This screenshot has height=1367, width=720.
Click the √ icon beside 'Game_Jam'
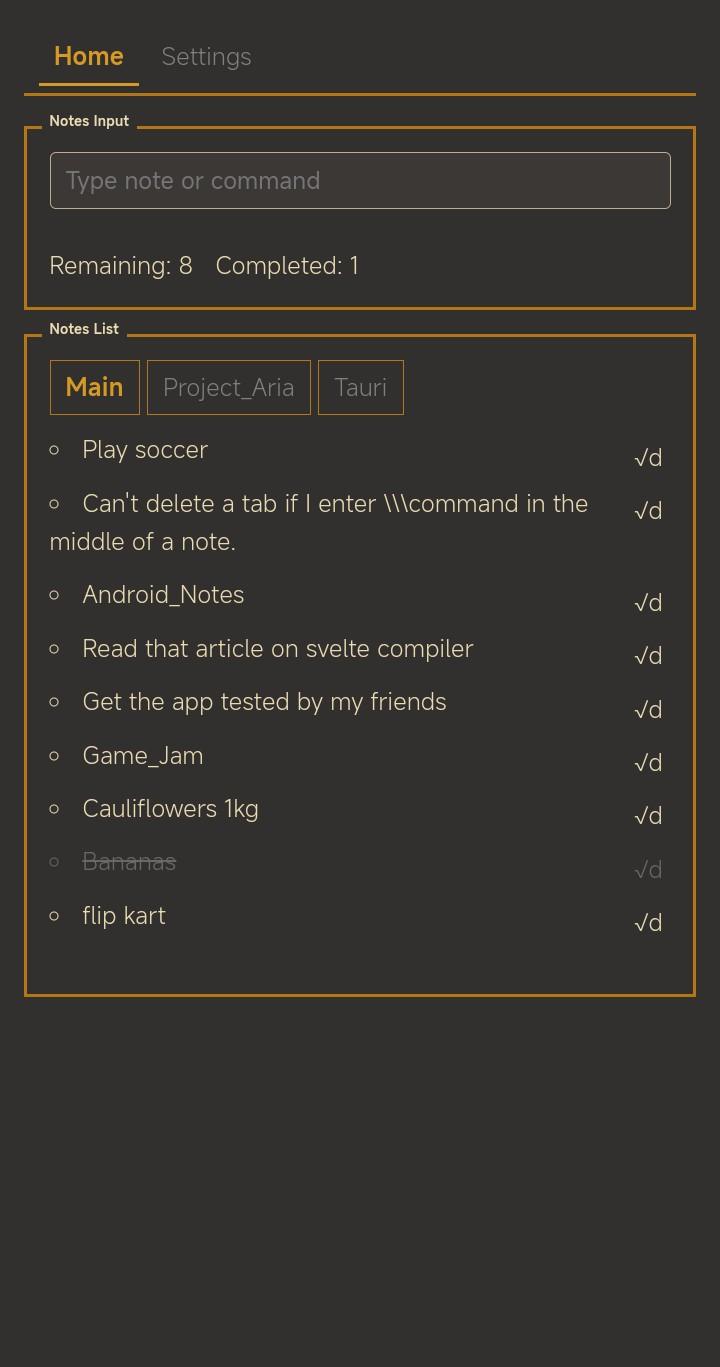pos(640,763)
